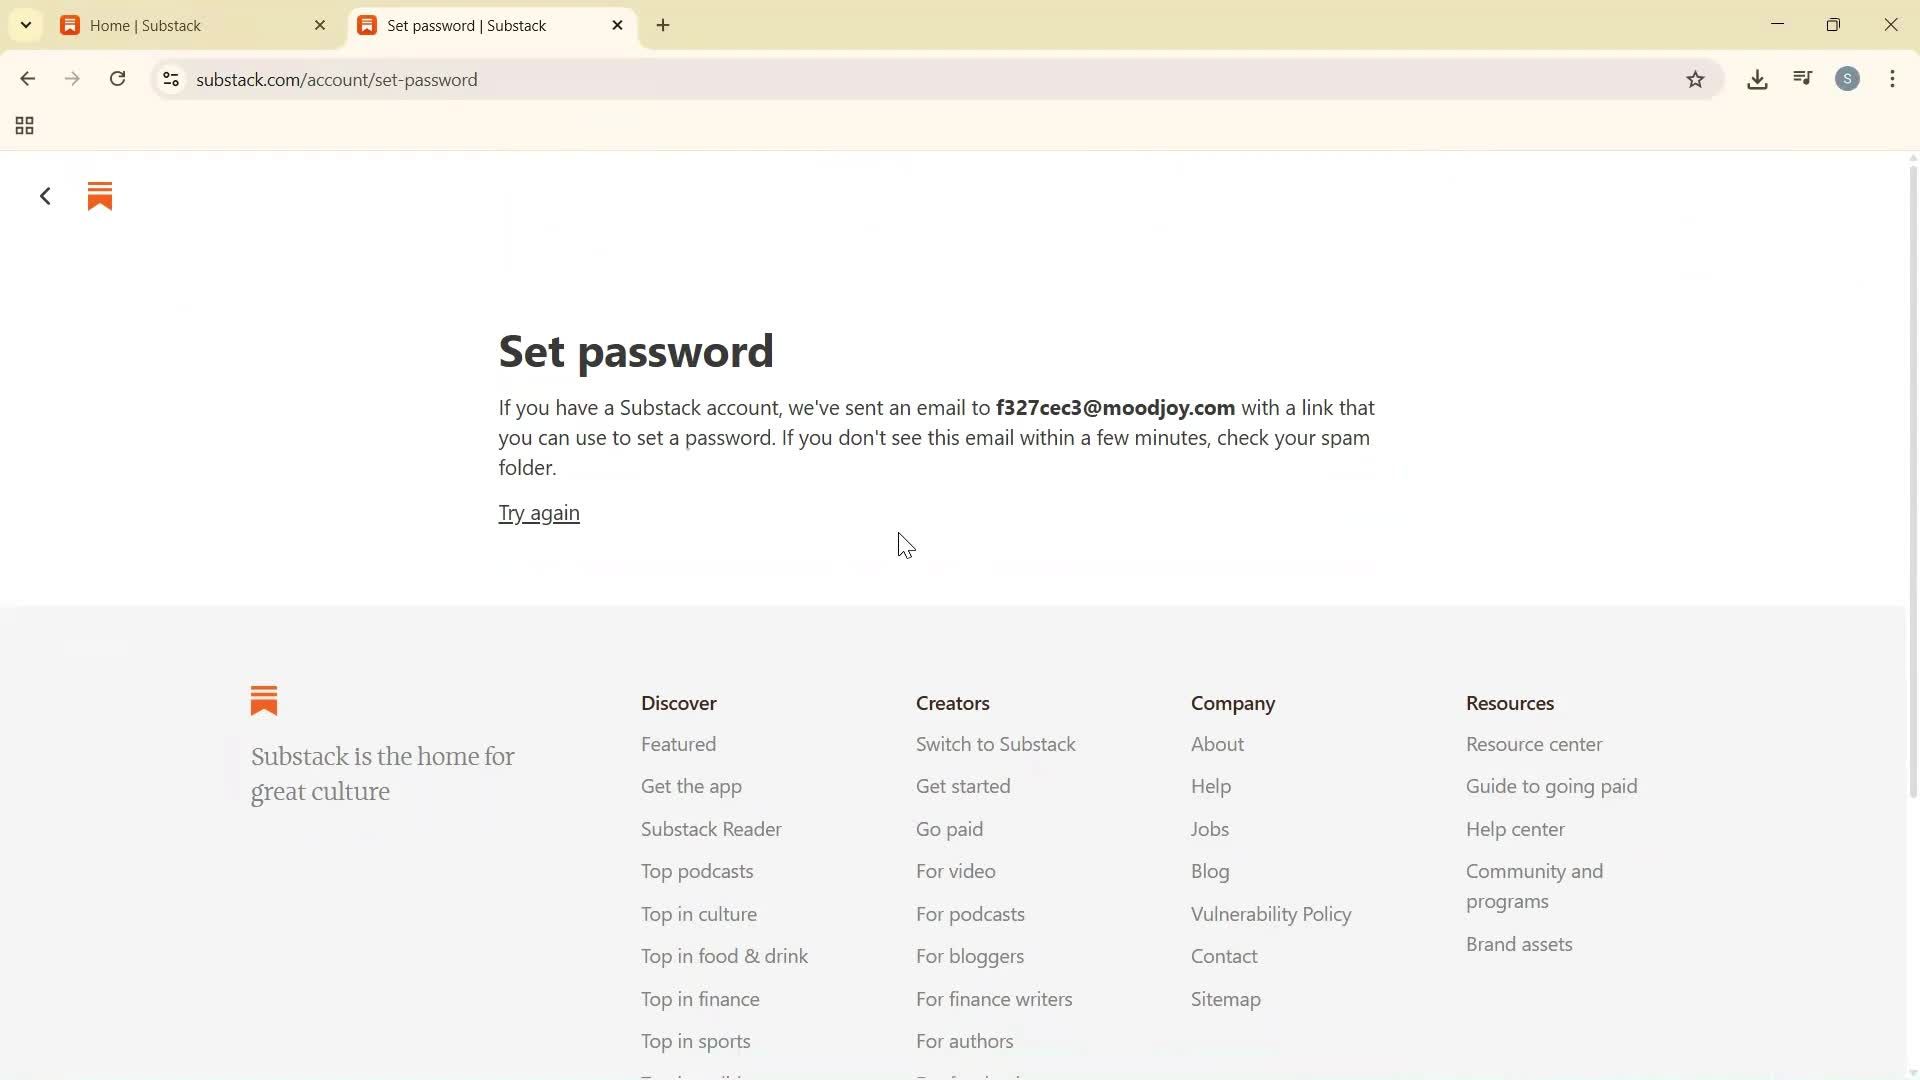Open the media controls playlist icon

click(x=1802, y=78)
